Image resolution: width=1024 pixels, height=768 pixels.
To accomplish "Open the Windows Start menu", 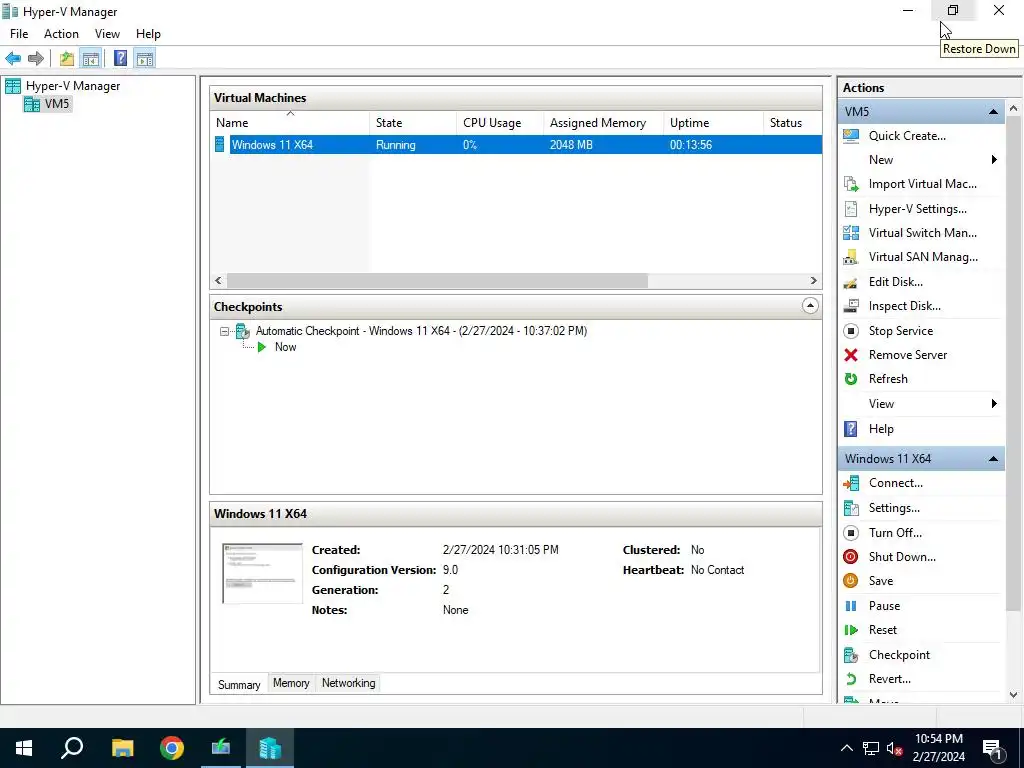I will point(24,748).
